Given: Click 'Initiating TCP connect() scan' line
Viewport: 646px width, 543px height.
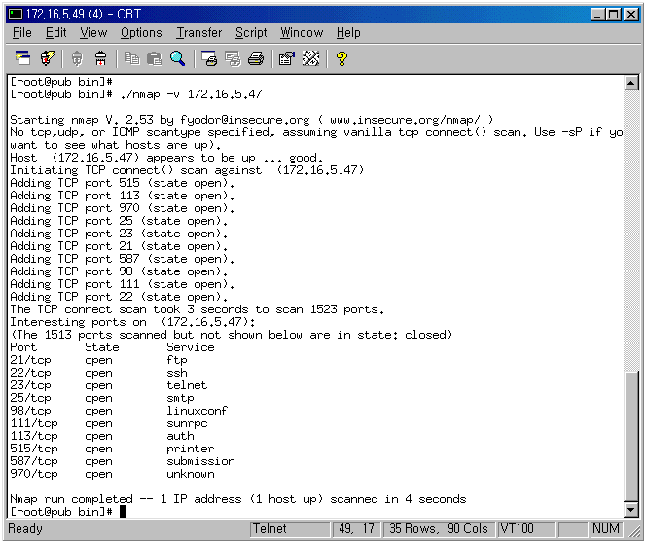Looking at the screenshot, I should pyautogui.click(x=187, y=170).
